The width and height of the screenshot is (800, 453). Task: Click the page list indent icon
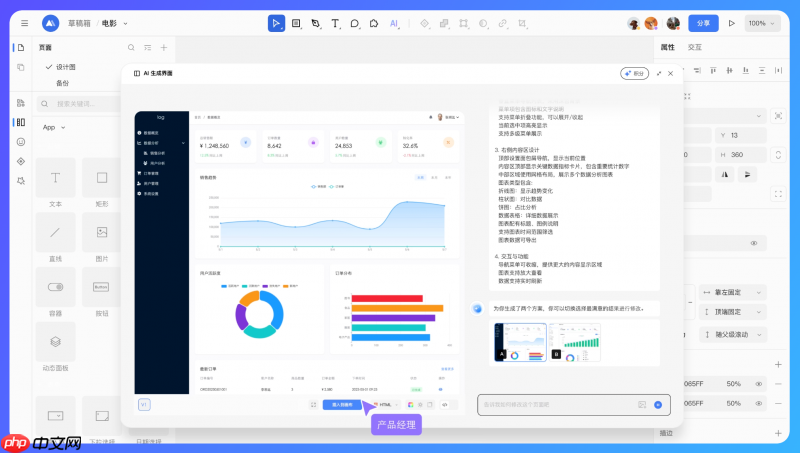click(147, 47)
